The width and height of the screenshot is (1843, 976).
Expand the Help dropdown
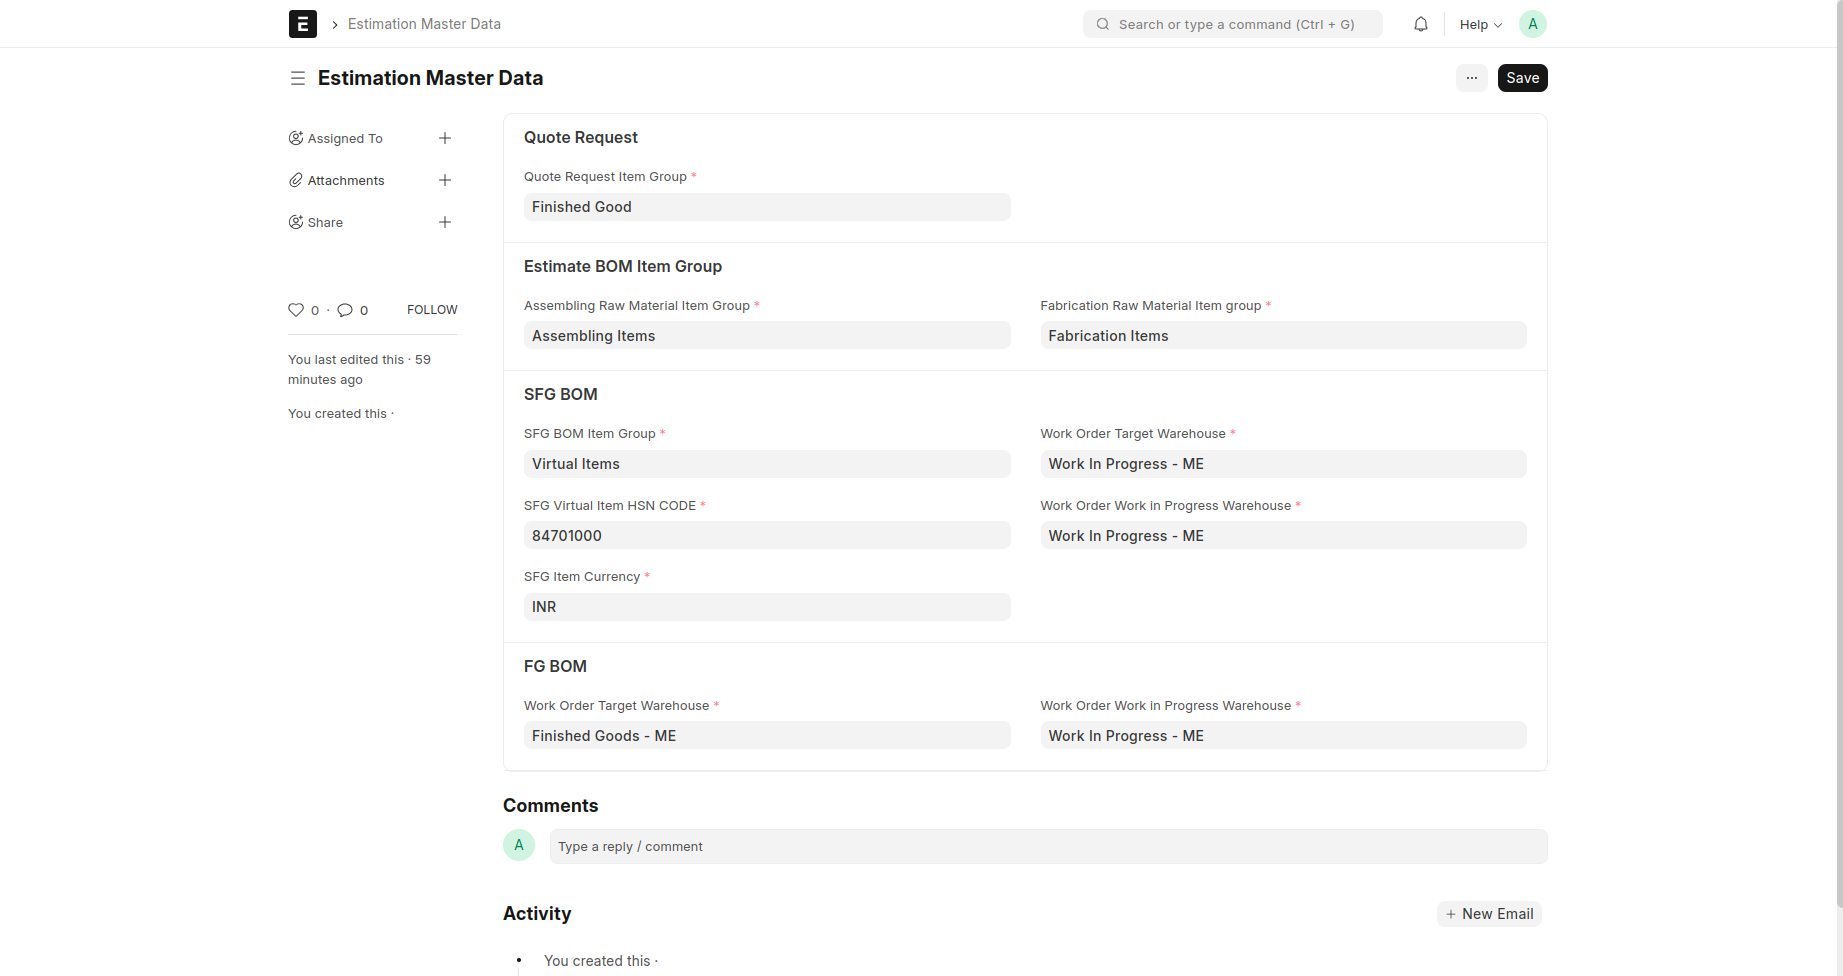coord(1480,24)
